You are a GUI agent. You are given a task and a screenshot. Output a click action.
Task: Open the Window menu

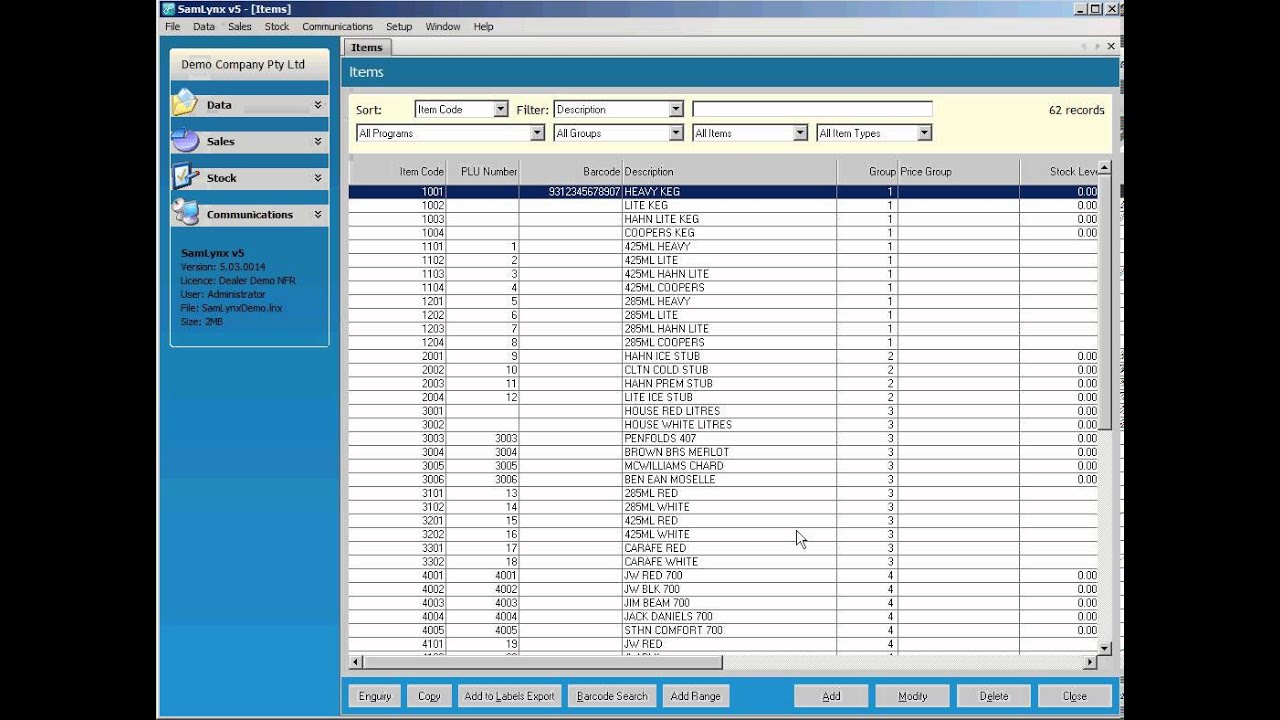(443, 27)
